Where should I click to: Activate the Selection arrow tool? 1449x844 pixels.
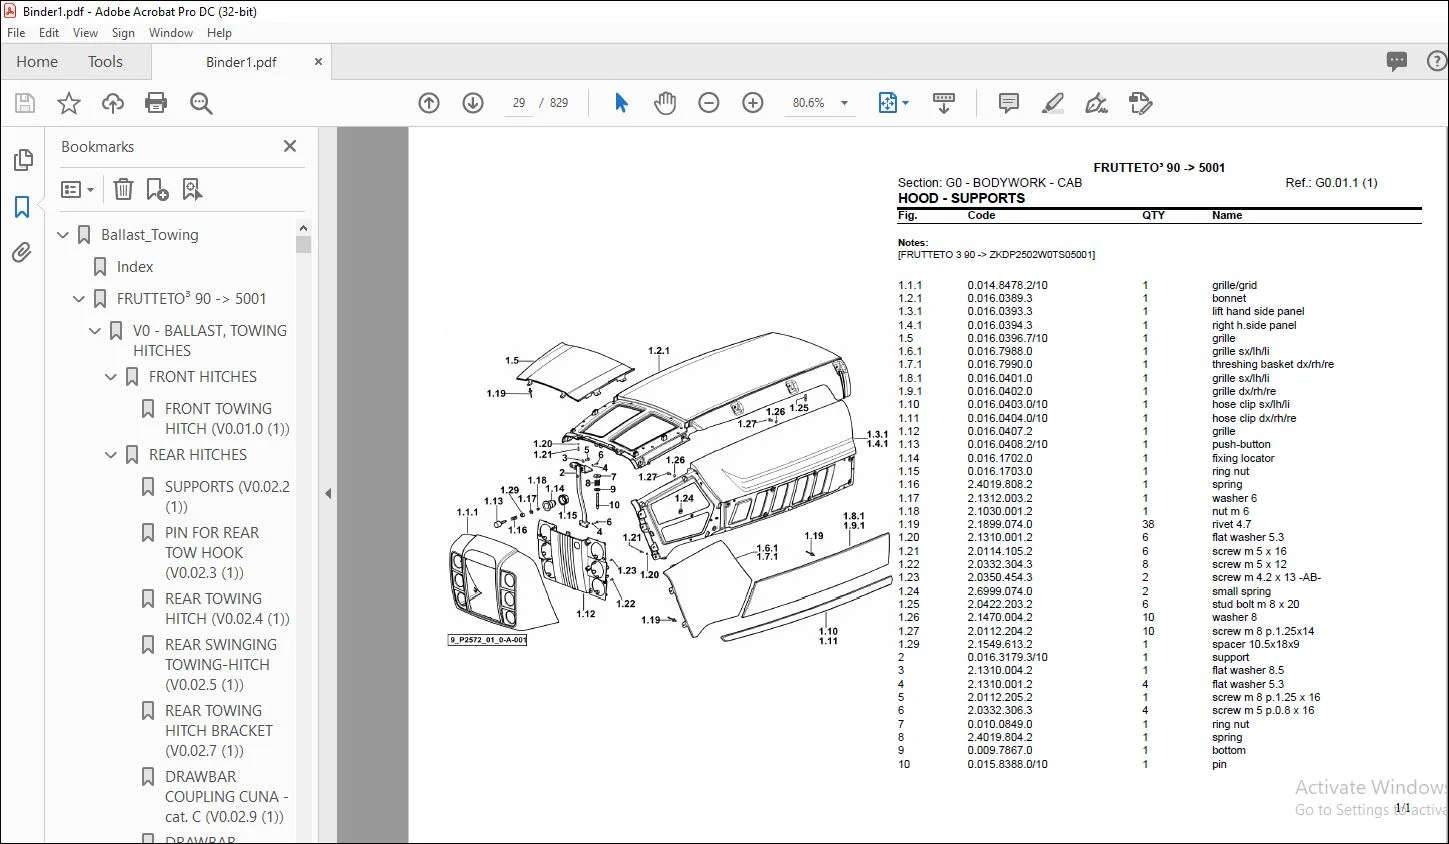pyautogui.click(x=621, y=103)
